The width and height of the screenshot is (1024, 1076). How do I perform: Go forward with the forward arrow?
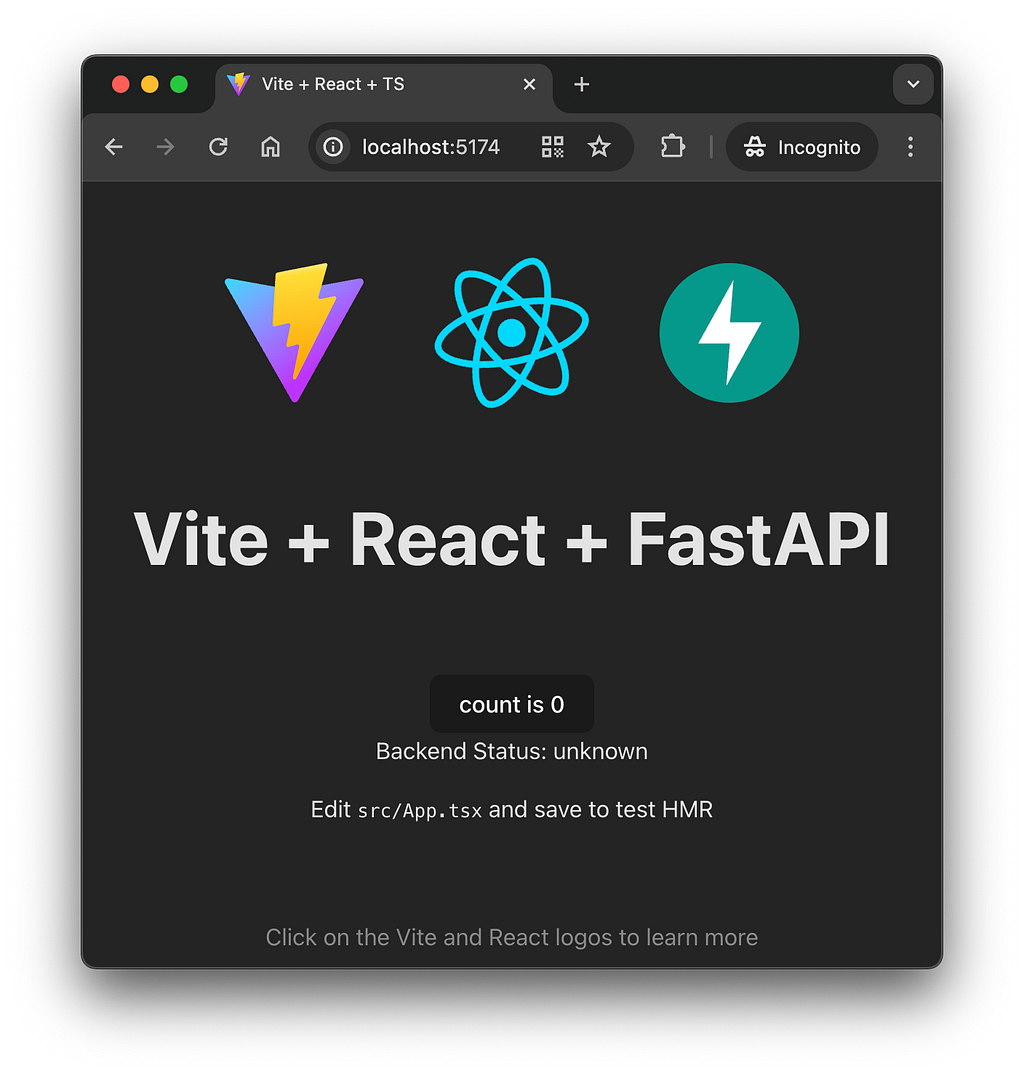click(165, 147)
